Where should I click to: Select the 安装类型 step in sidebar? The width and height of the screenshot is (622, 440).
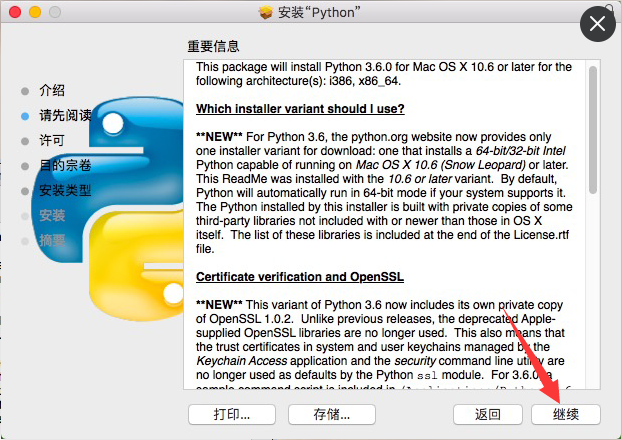pyautogui.click(x=65, y=190)
